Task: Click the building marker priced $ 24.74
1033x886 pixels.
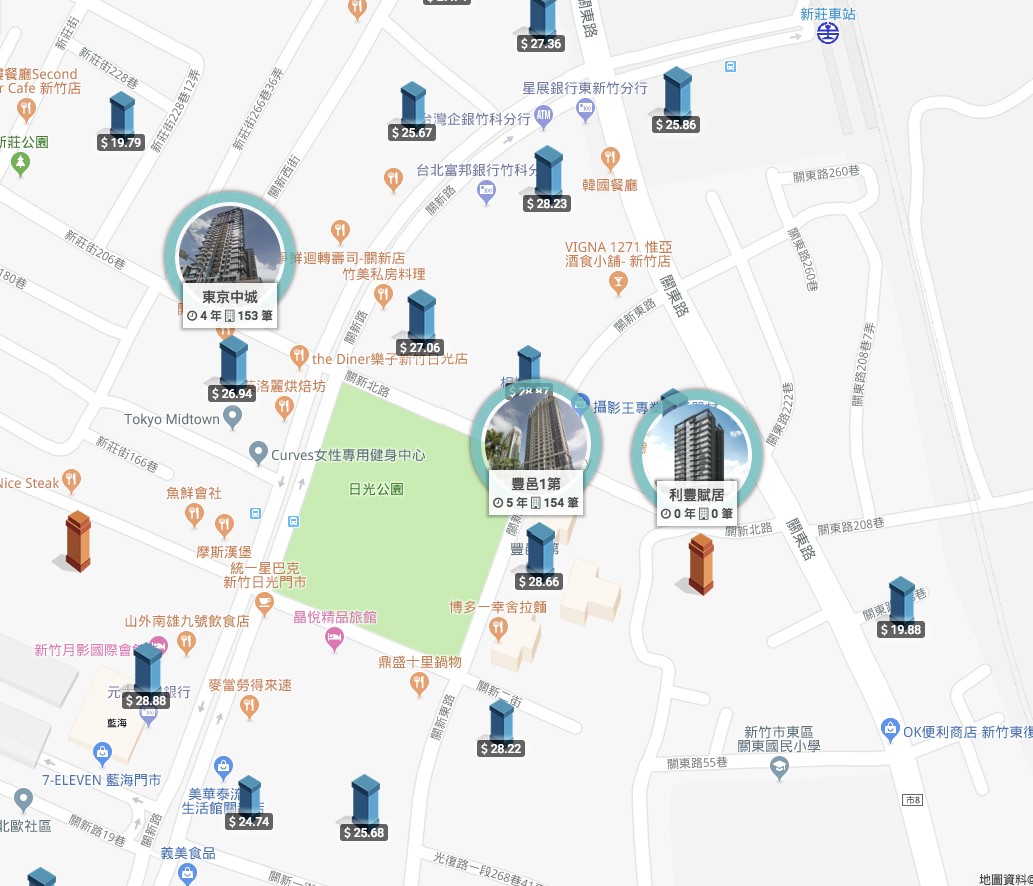Action: coord(249,803)
